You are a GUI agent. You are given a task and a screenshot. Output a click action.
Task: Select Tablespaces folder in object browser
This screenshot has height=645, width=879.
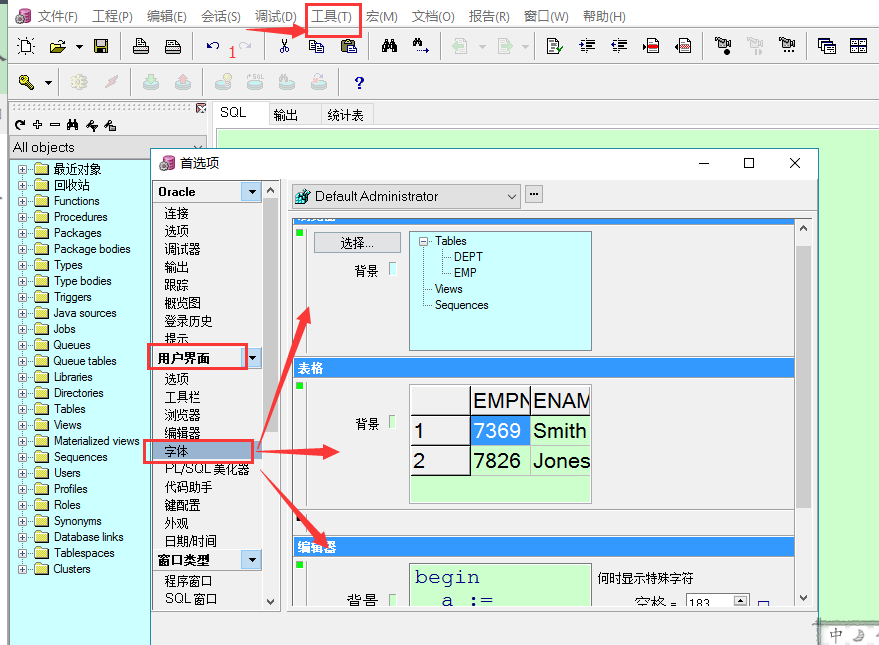(x=84, y=553)
